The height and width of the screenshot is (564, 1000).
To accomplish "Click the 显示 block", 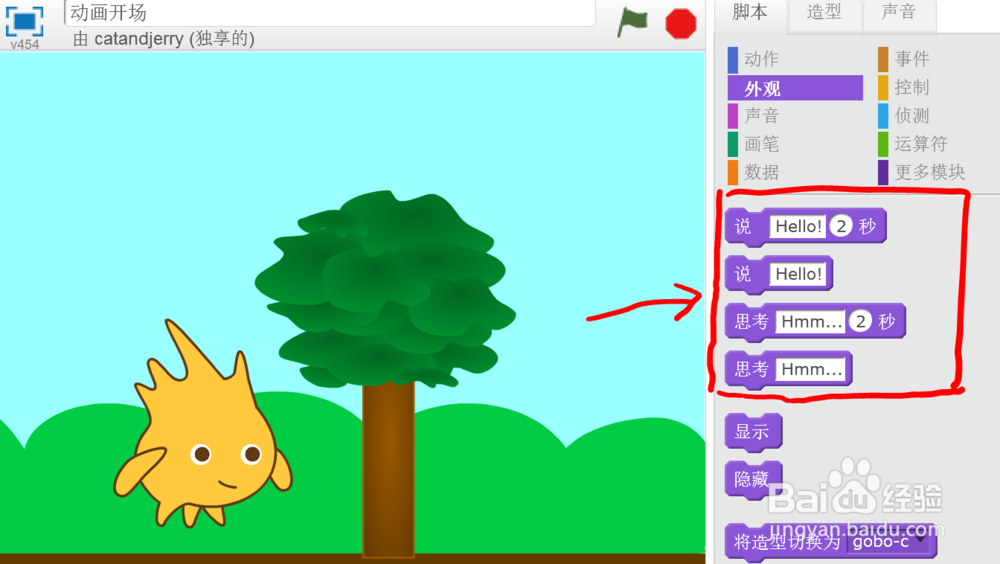I will [x=753, y=432].
